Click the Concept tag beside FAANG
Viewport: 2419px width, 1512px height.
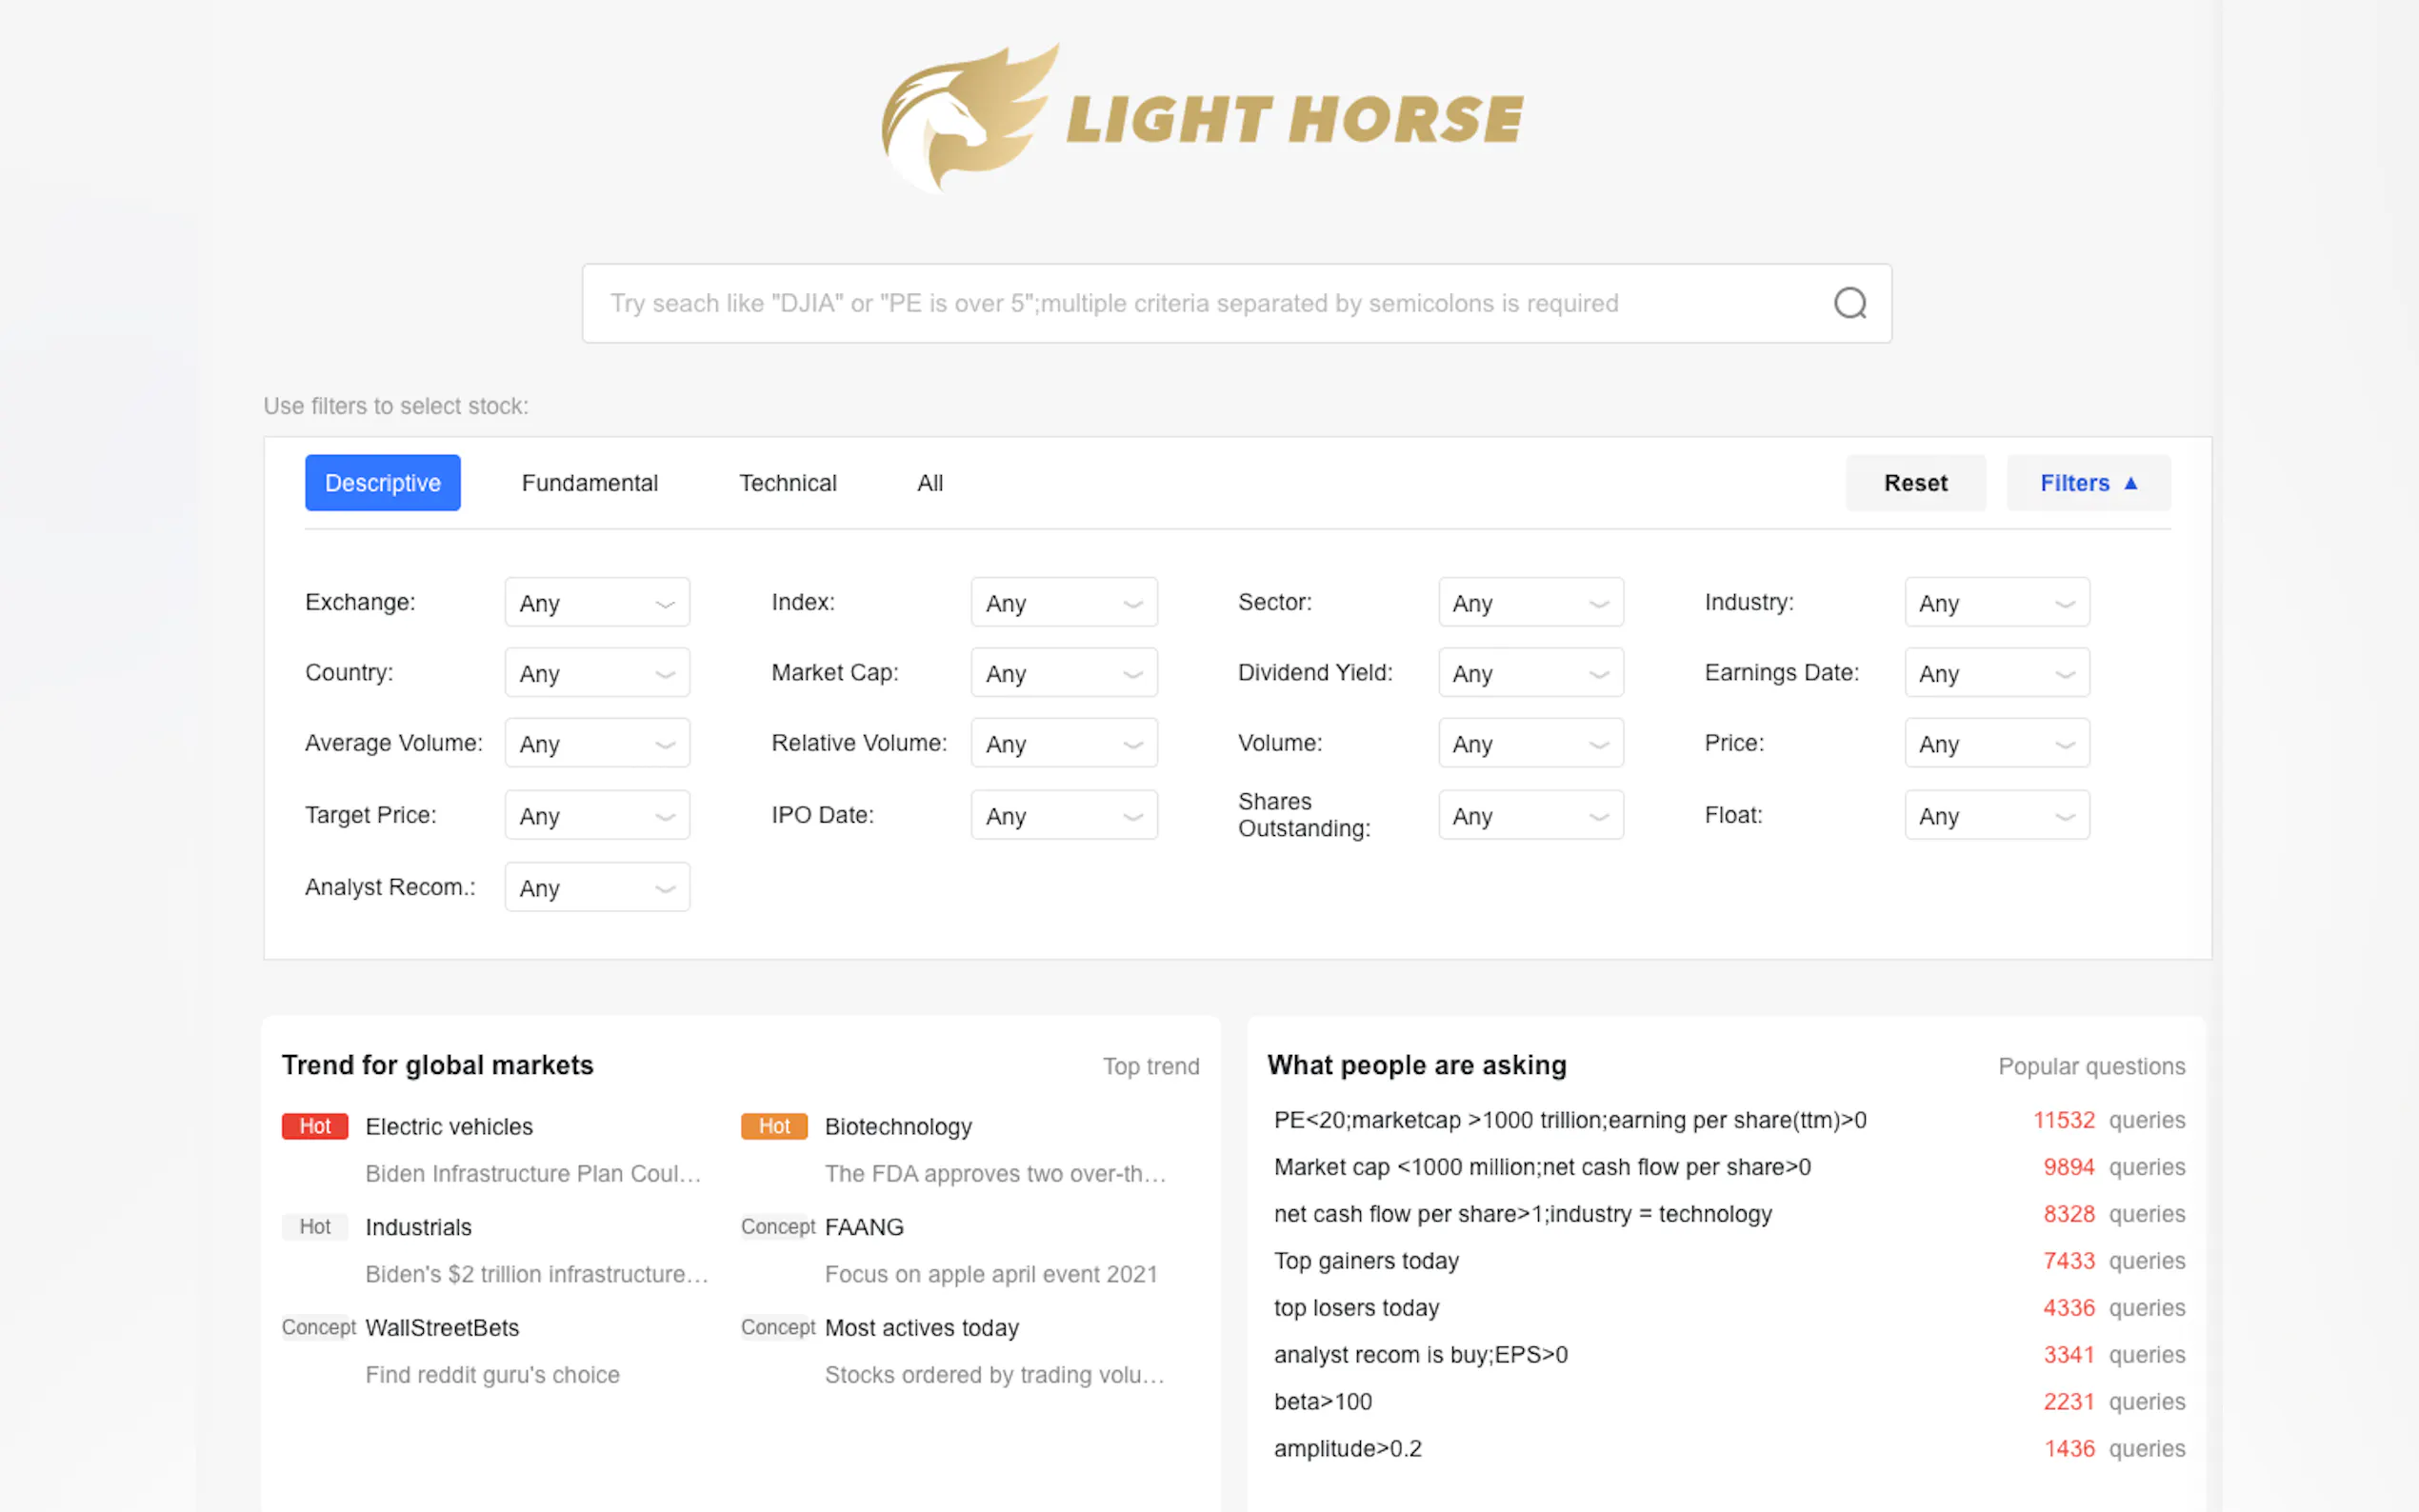tap(777, 1227)
